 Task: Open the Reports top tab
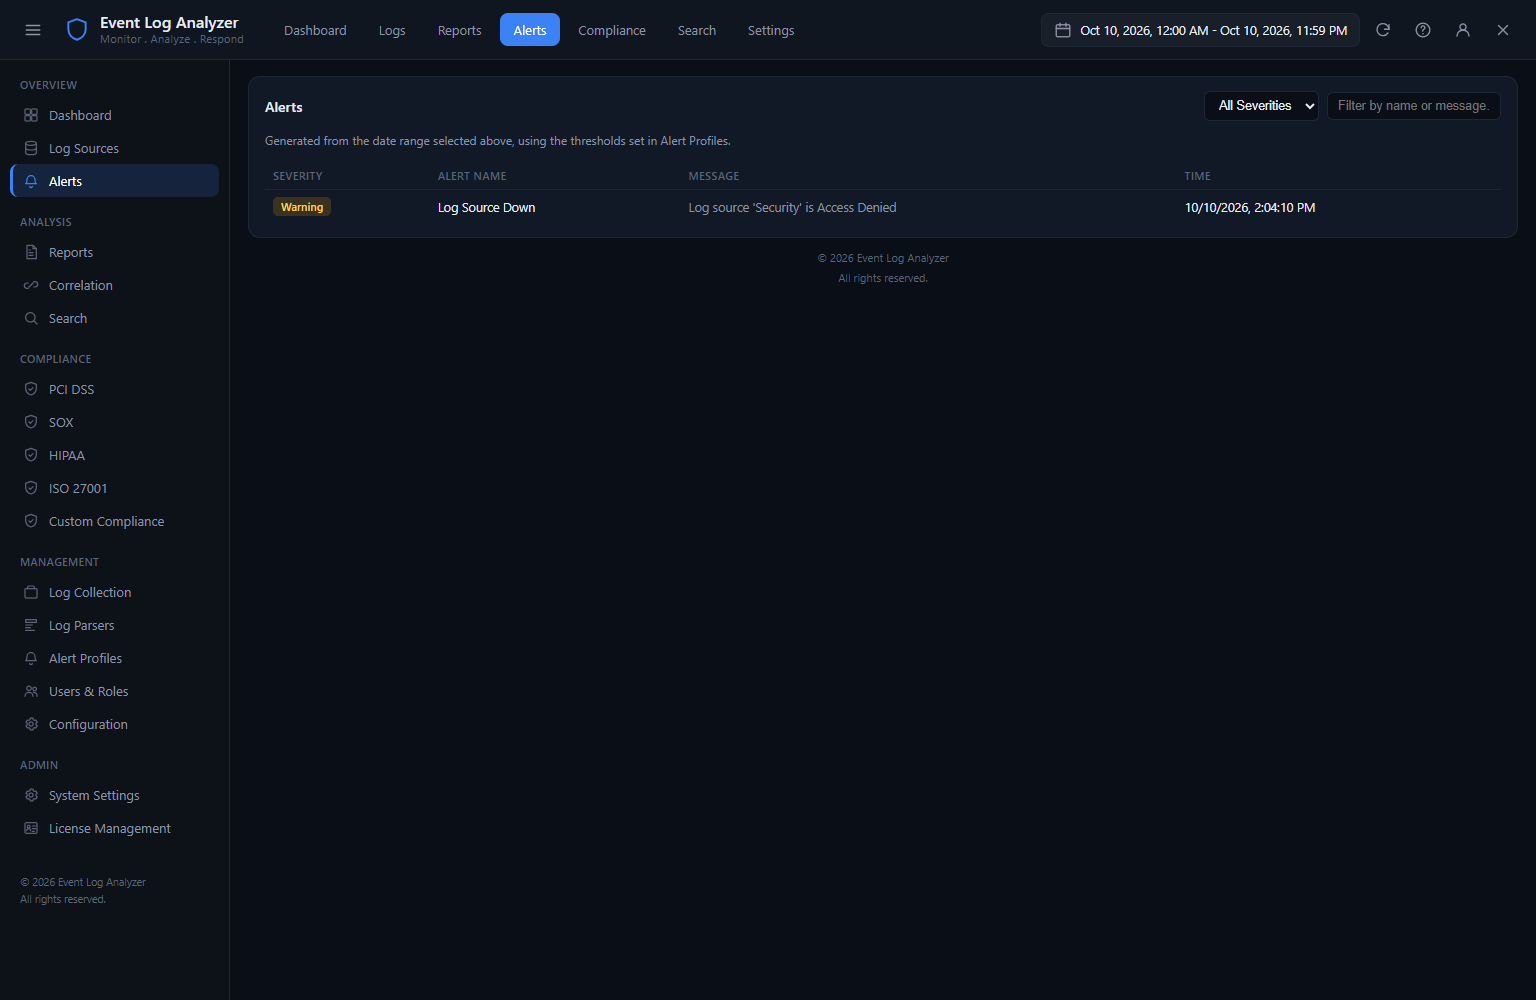pos(459,30)
